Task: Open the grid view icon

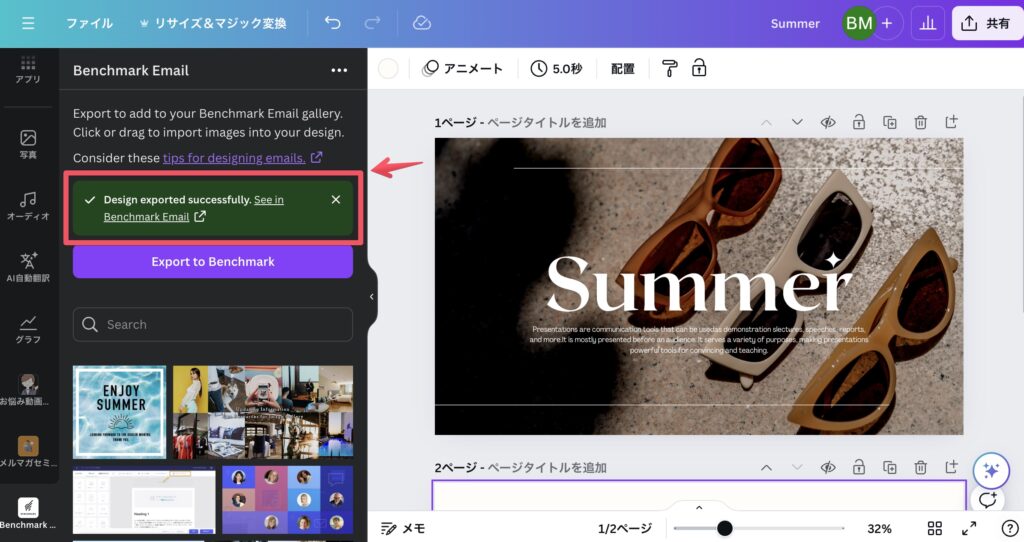Action: pyautogui.click(x=934, y=528)
